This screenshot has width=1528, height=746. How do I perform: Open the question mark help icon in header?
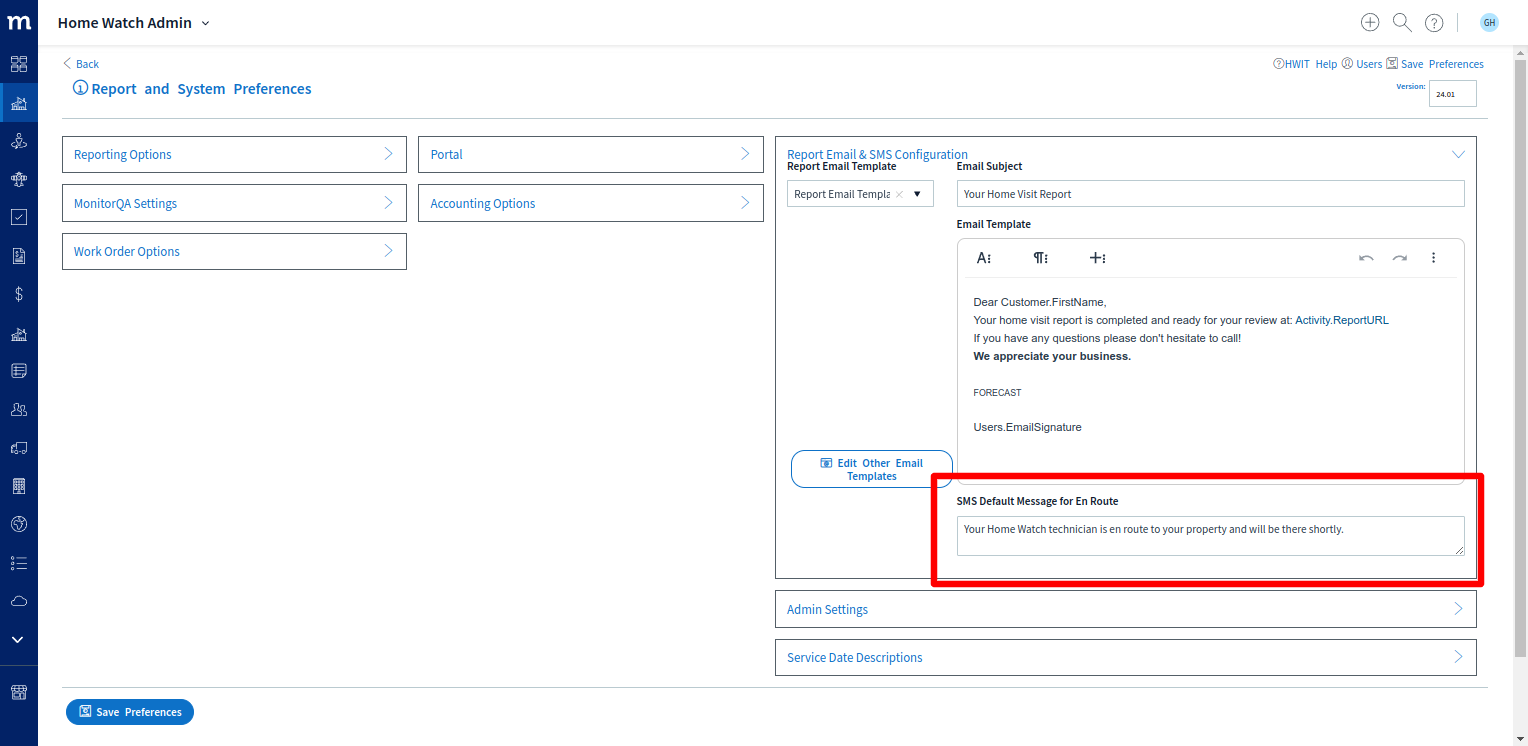1434,22
